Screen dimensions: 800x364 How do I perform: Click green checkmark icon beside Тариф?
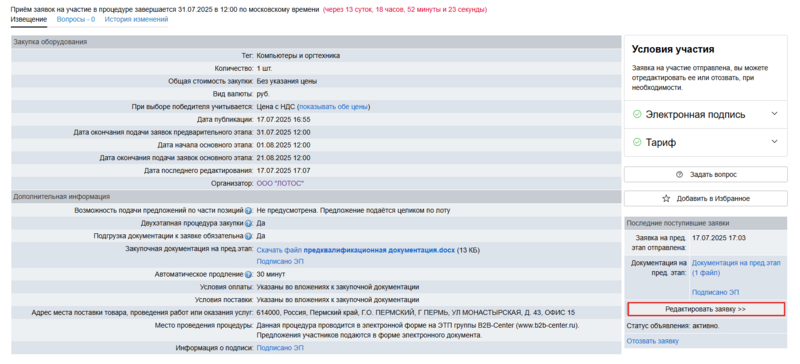pos(637,142)
